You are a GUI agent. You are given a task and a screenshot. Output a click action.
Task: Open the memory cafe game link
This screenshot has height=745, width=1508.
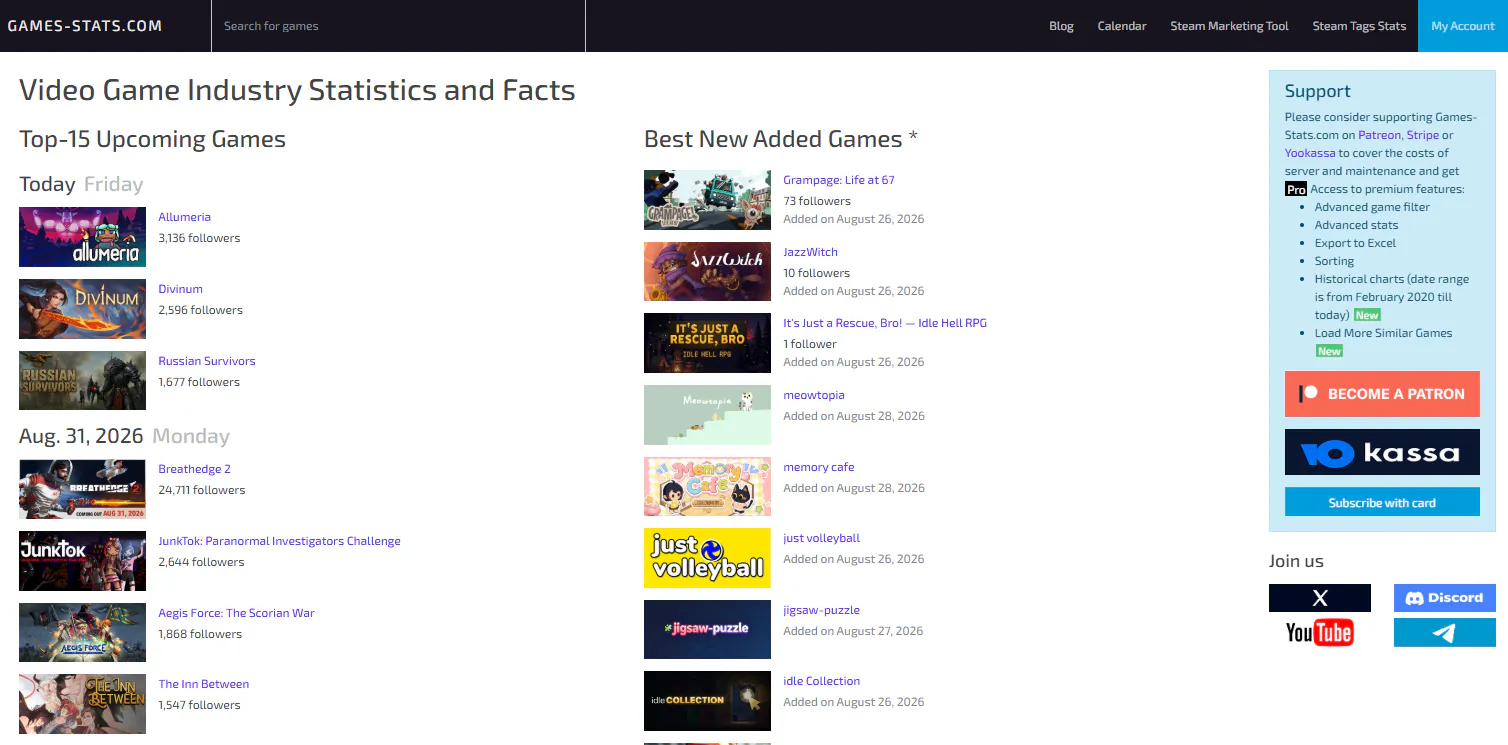[818, 467]
